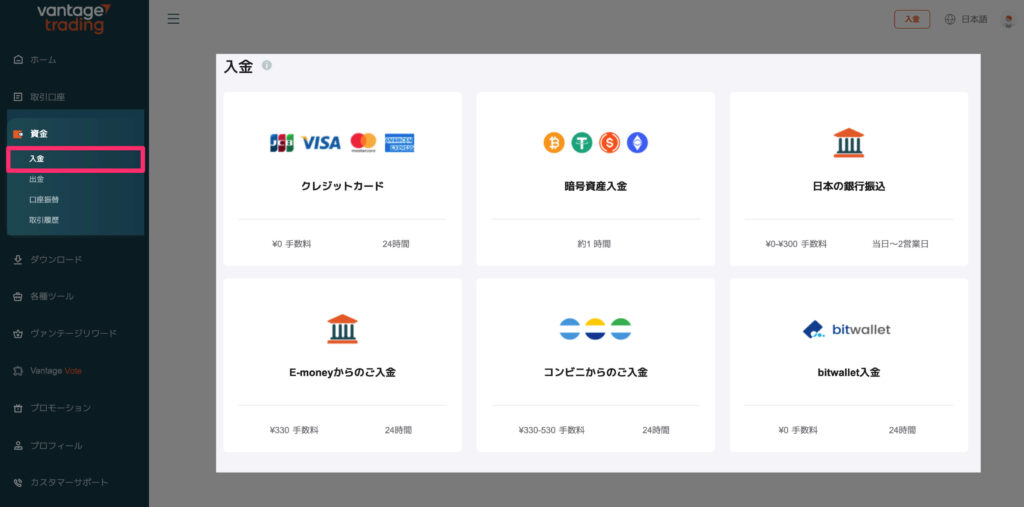
Task: Click the プロフィール person icon
Action: tap(18, 446)
